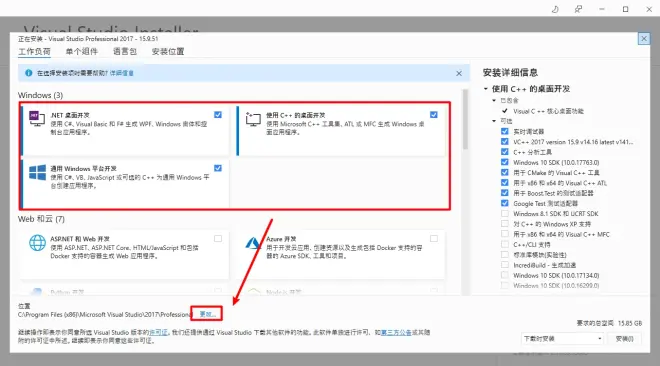Uncheck Google Test 测试适配器 checkbox

pos(505,203)
